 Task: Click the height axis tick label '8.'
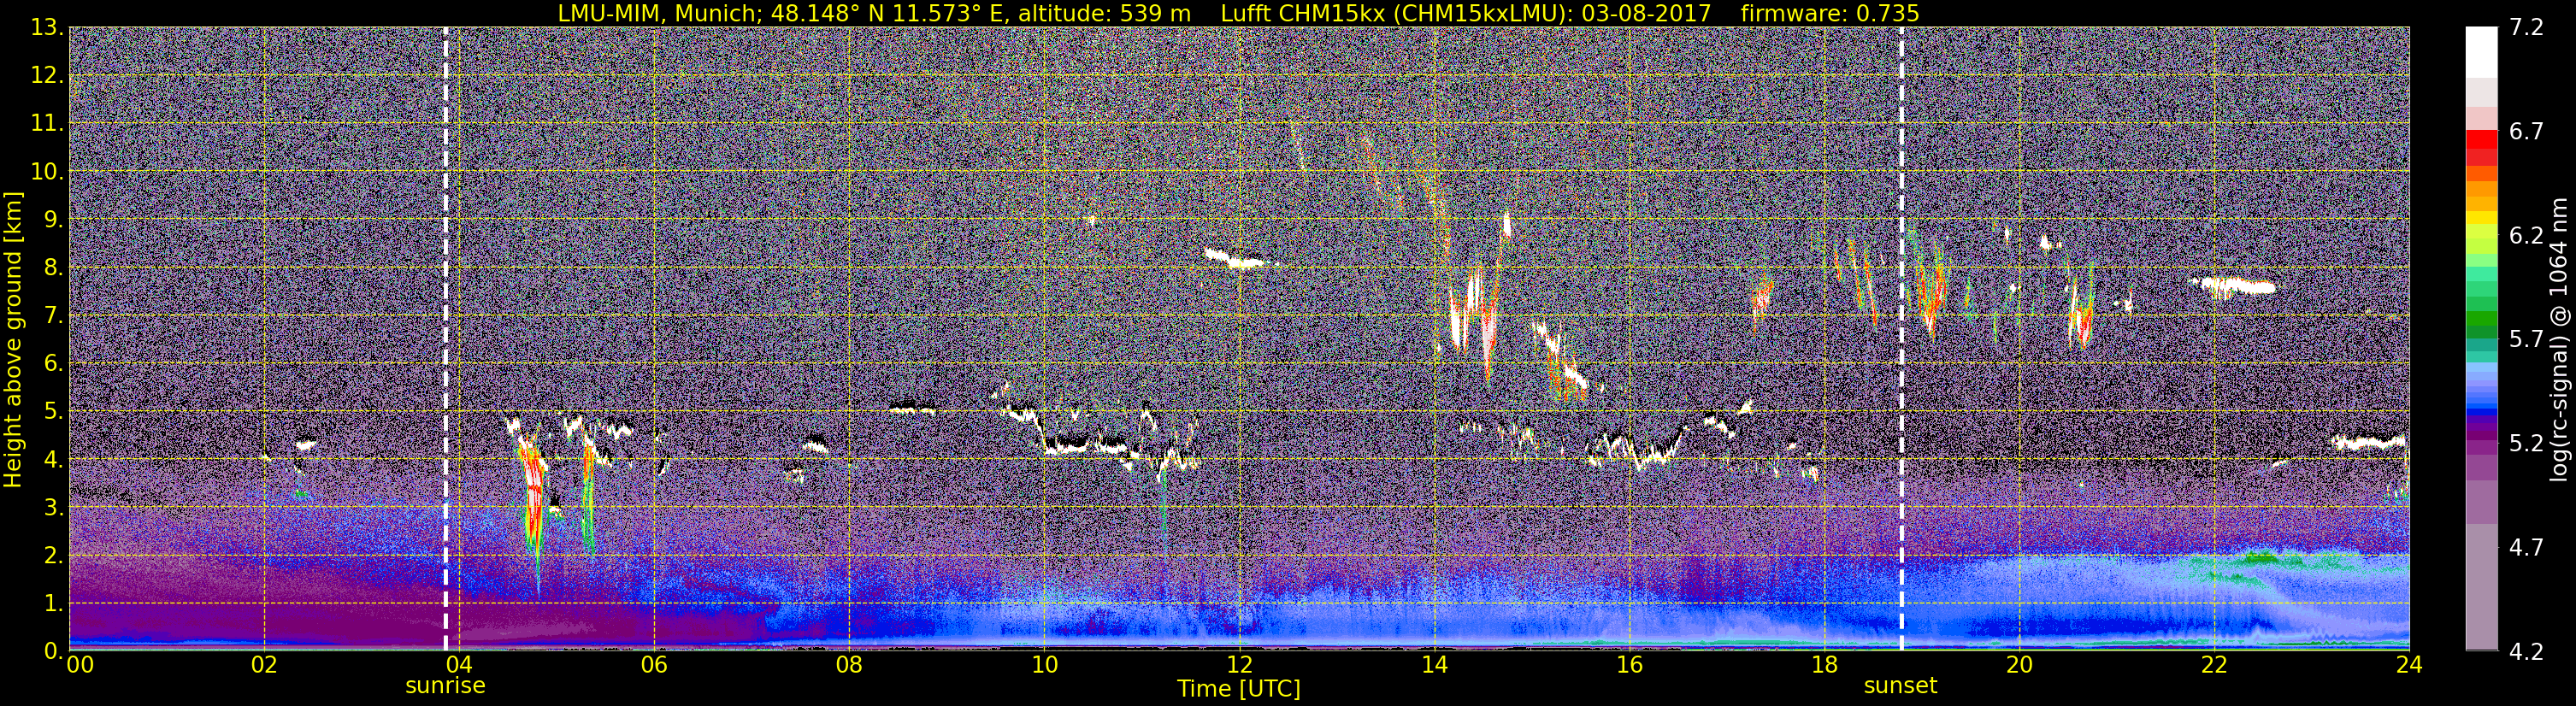coord(52,267)
